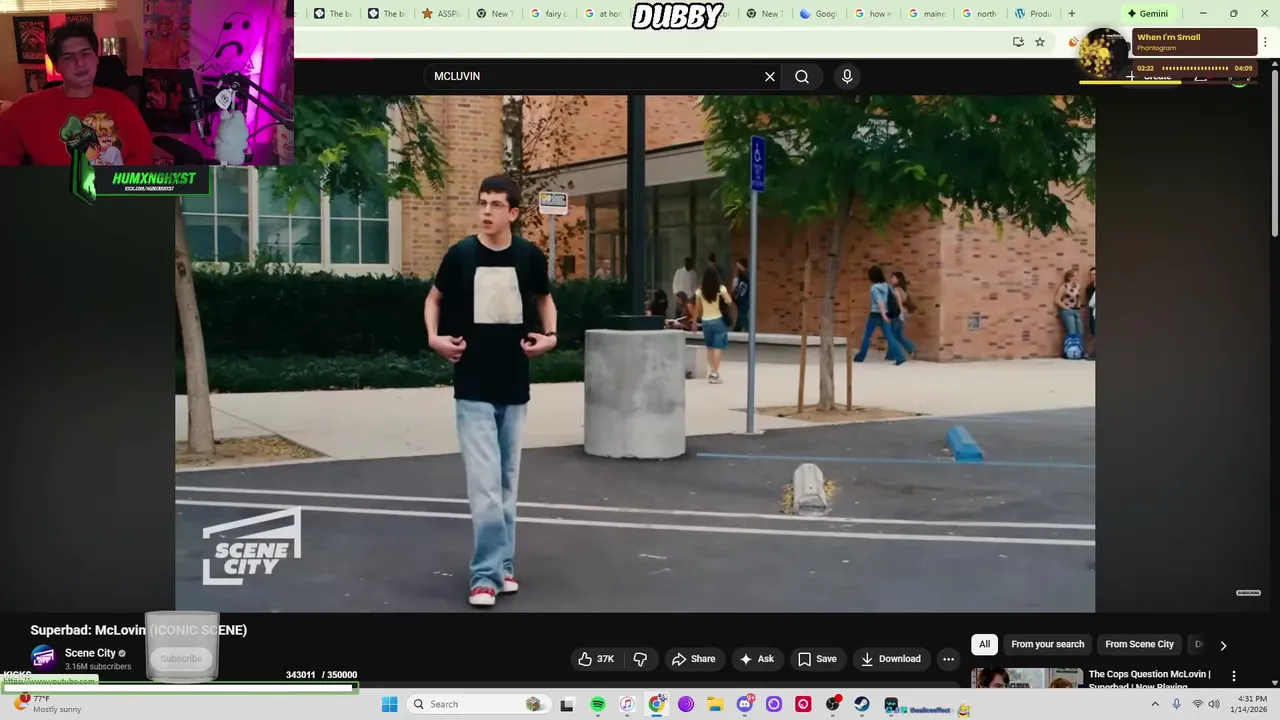This screenshot has width=1280, height=720.
Task: Open the three-dot more actions menu
Action: click(x=948, y=659)
